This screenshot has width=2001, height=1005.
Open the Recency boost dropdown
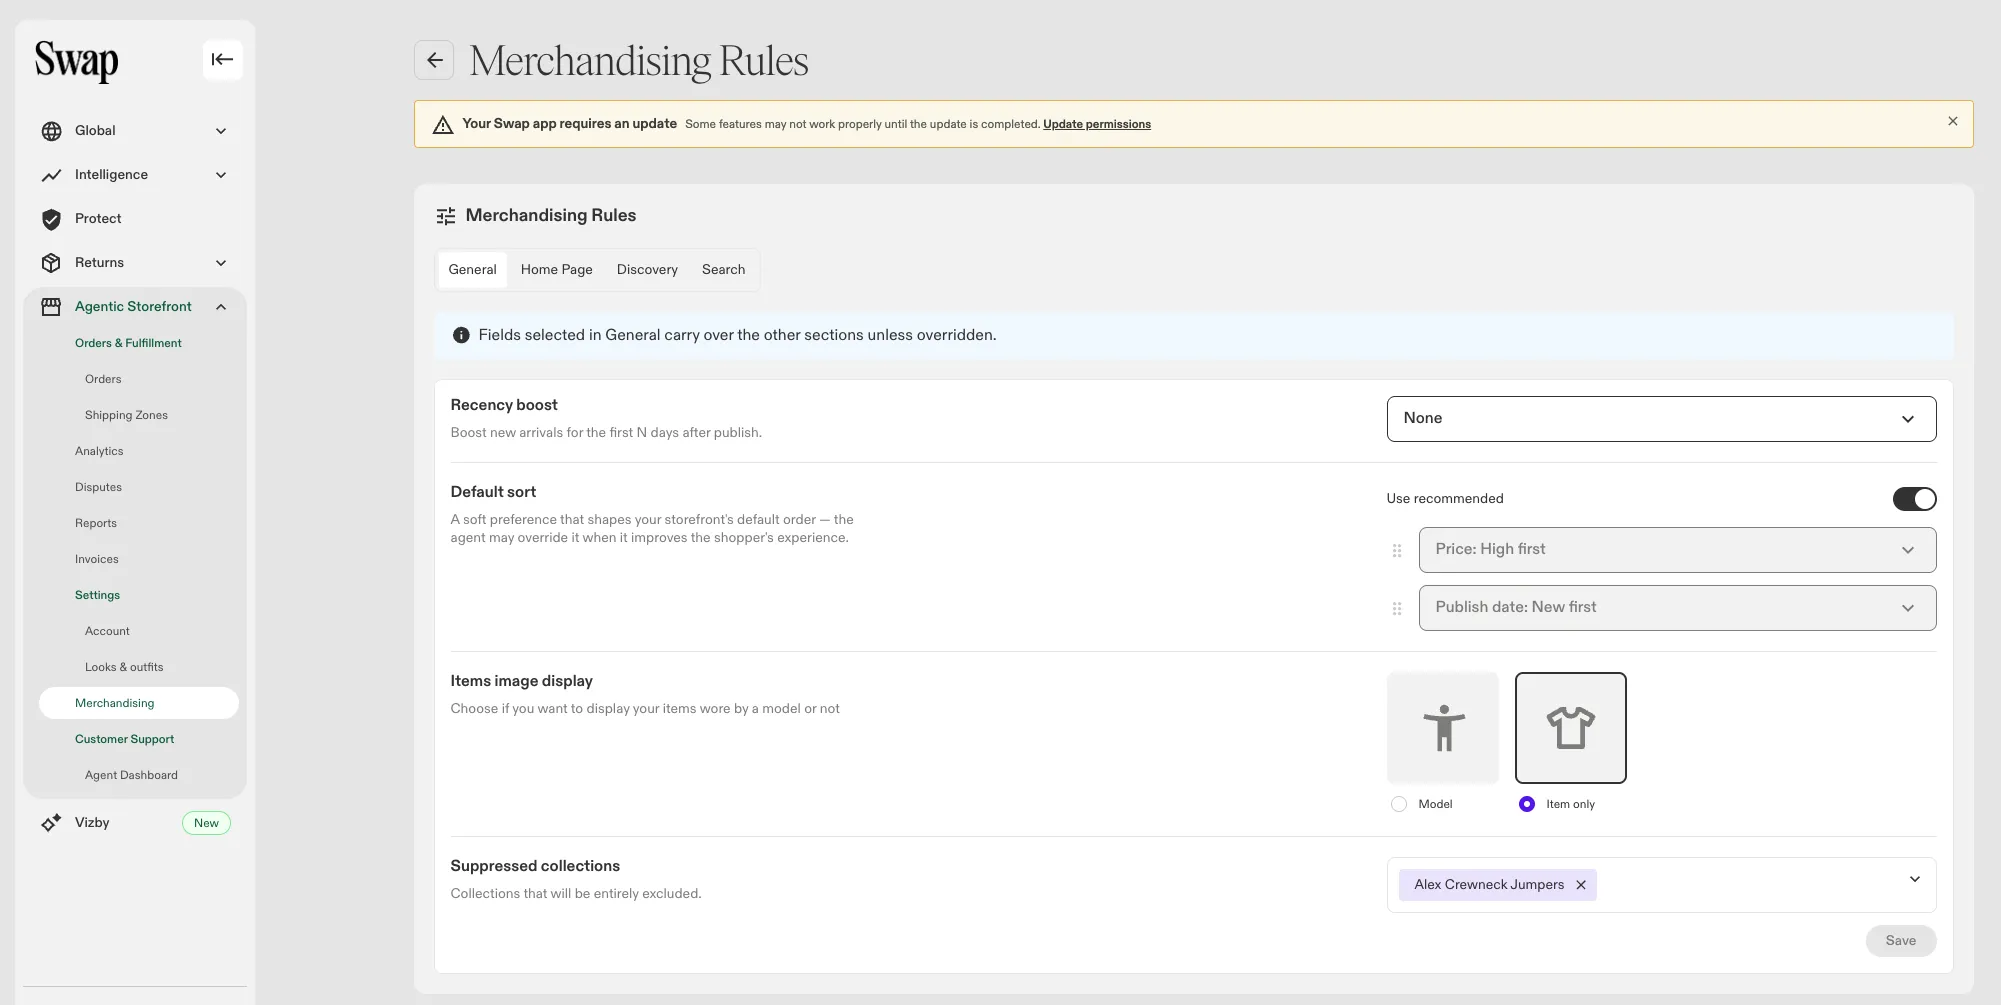[1661, 419]
